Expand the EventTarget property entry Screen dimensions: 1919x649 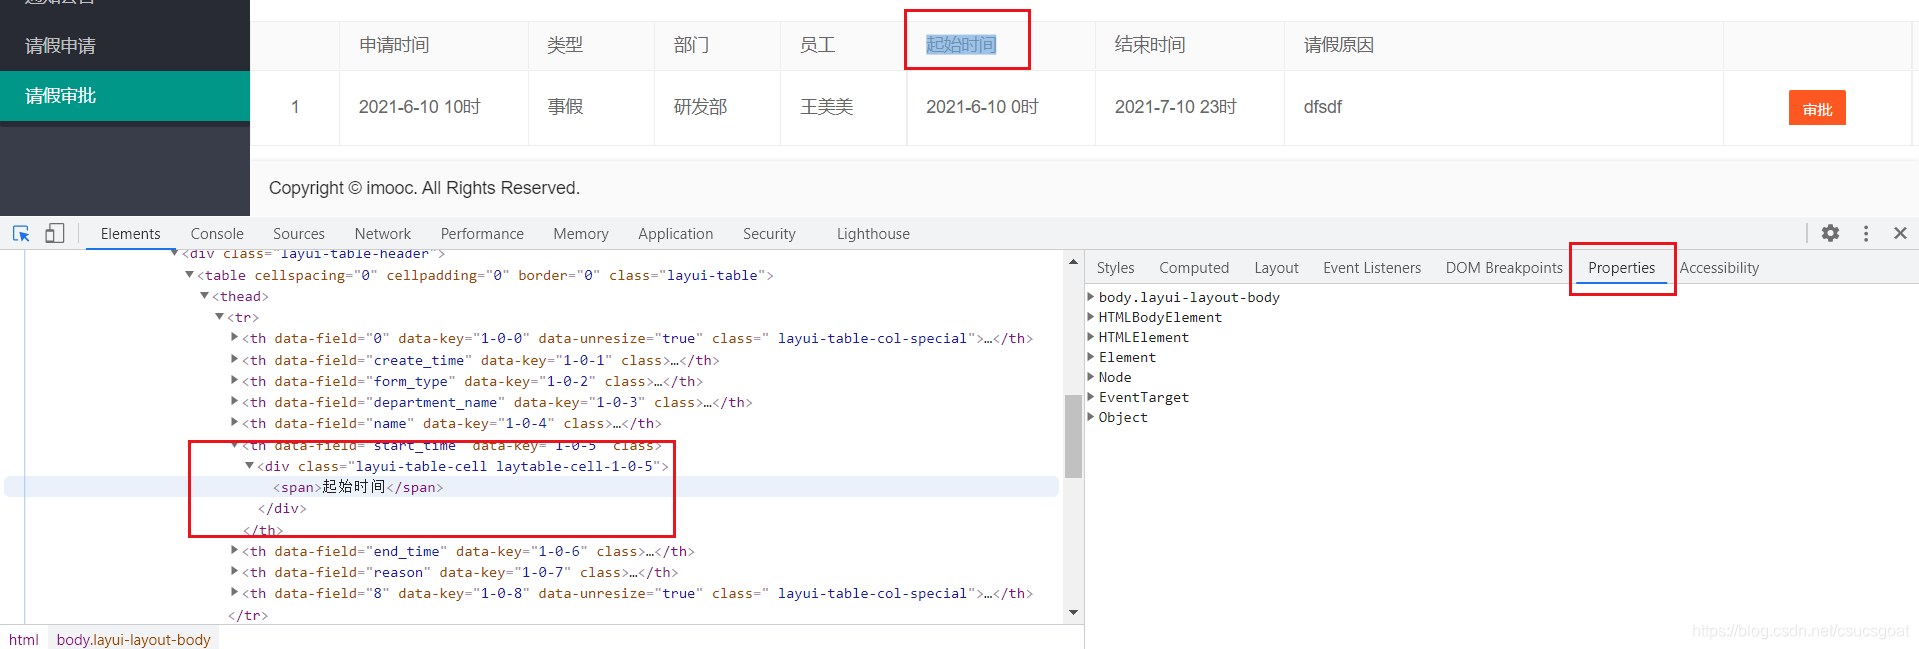[1091, 397]
